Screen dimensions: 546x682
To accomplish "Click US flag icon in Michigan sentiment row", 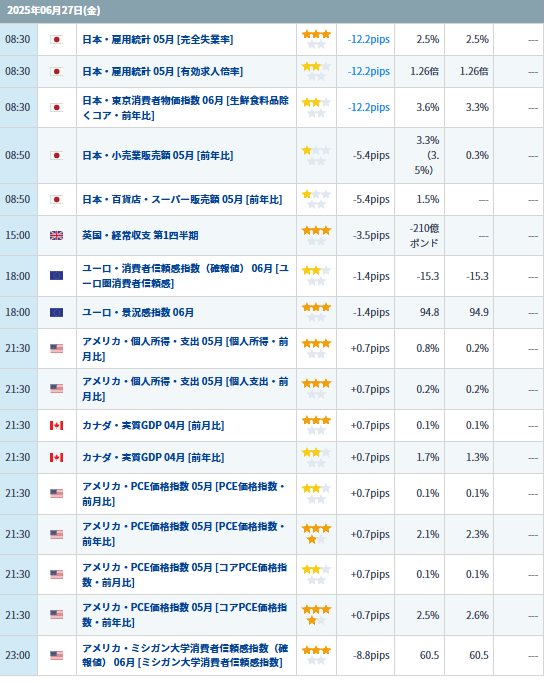I will 57,656.
